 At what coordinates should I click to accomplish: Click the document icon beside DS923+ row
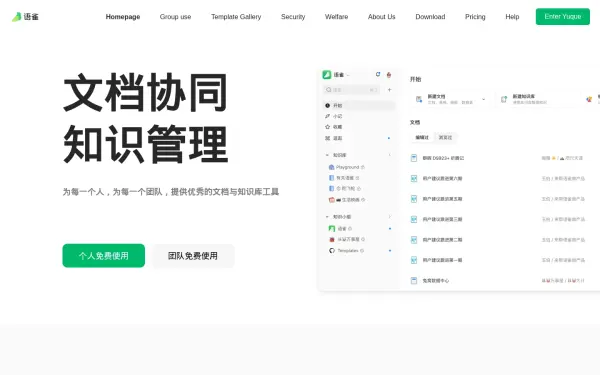[414, 158]
